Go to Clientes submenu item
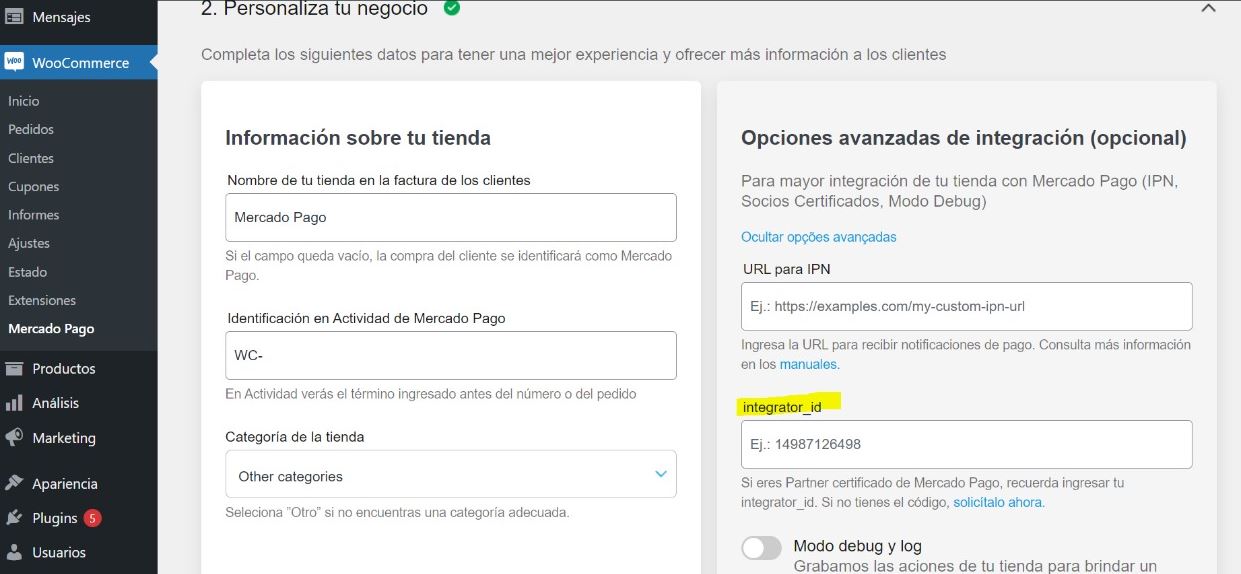Image resolution: width=1241 pixels, height=574 pixels. click(31, 158)
